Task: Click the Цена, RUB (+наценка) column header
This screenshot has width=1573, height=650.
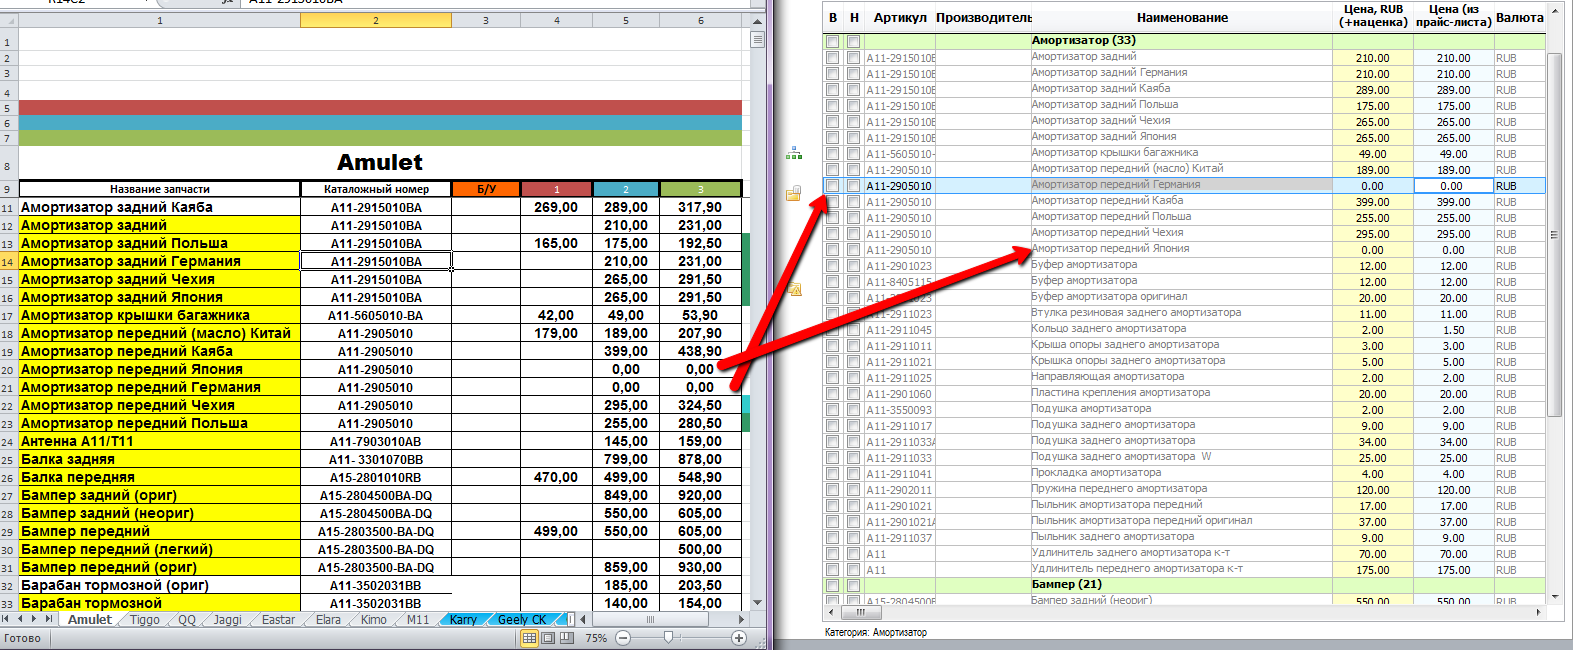Action: click(1373, 16)
